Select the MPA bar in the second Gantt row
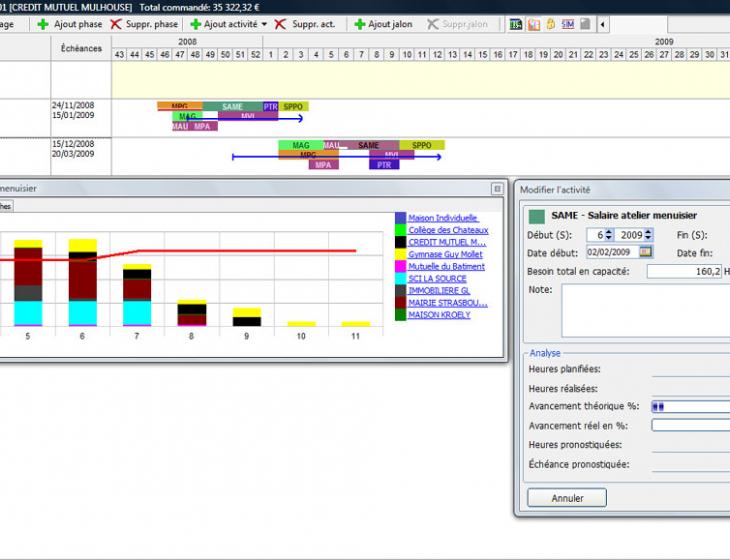This screenshot has height=560, width=730. tap(324, 165)
